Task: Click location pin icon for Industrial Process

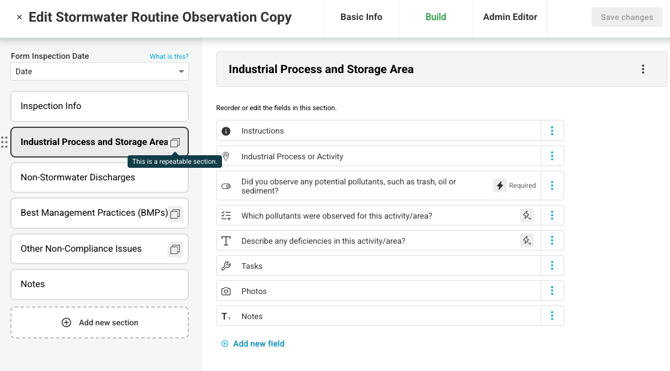Action: click(x=226, y=156)
